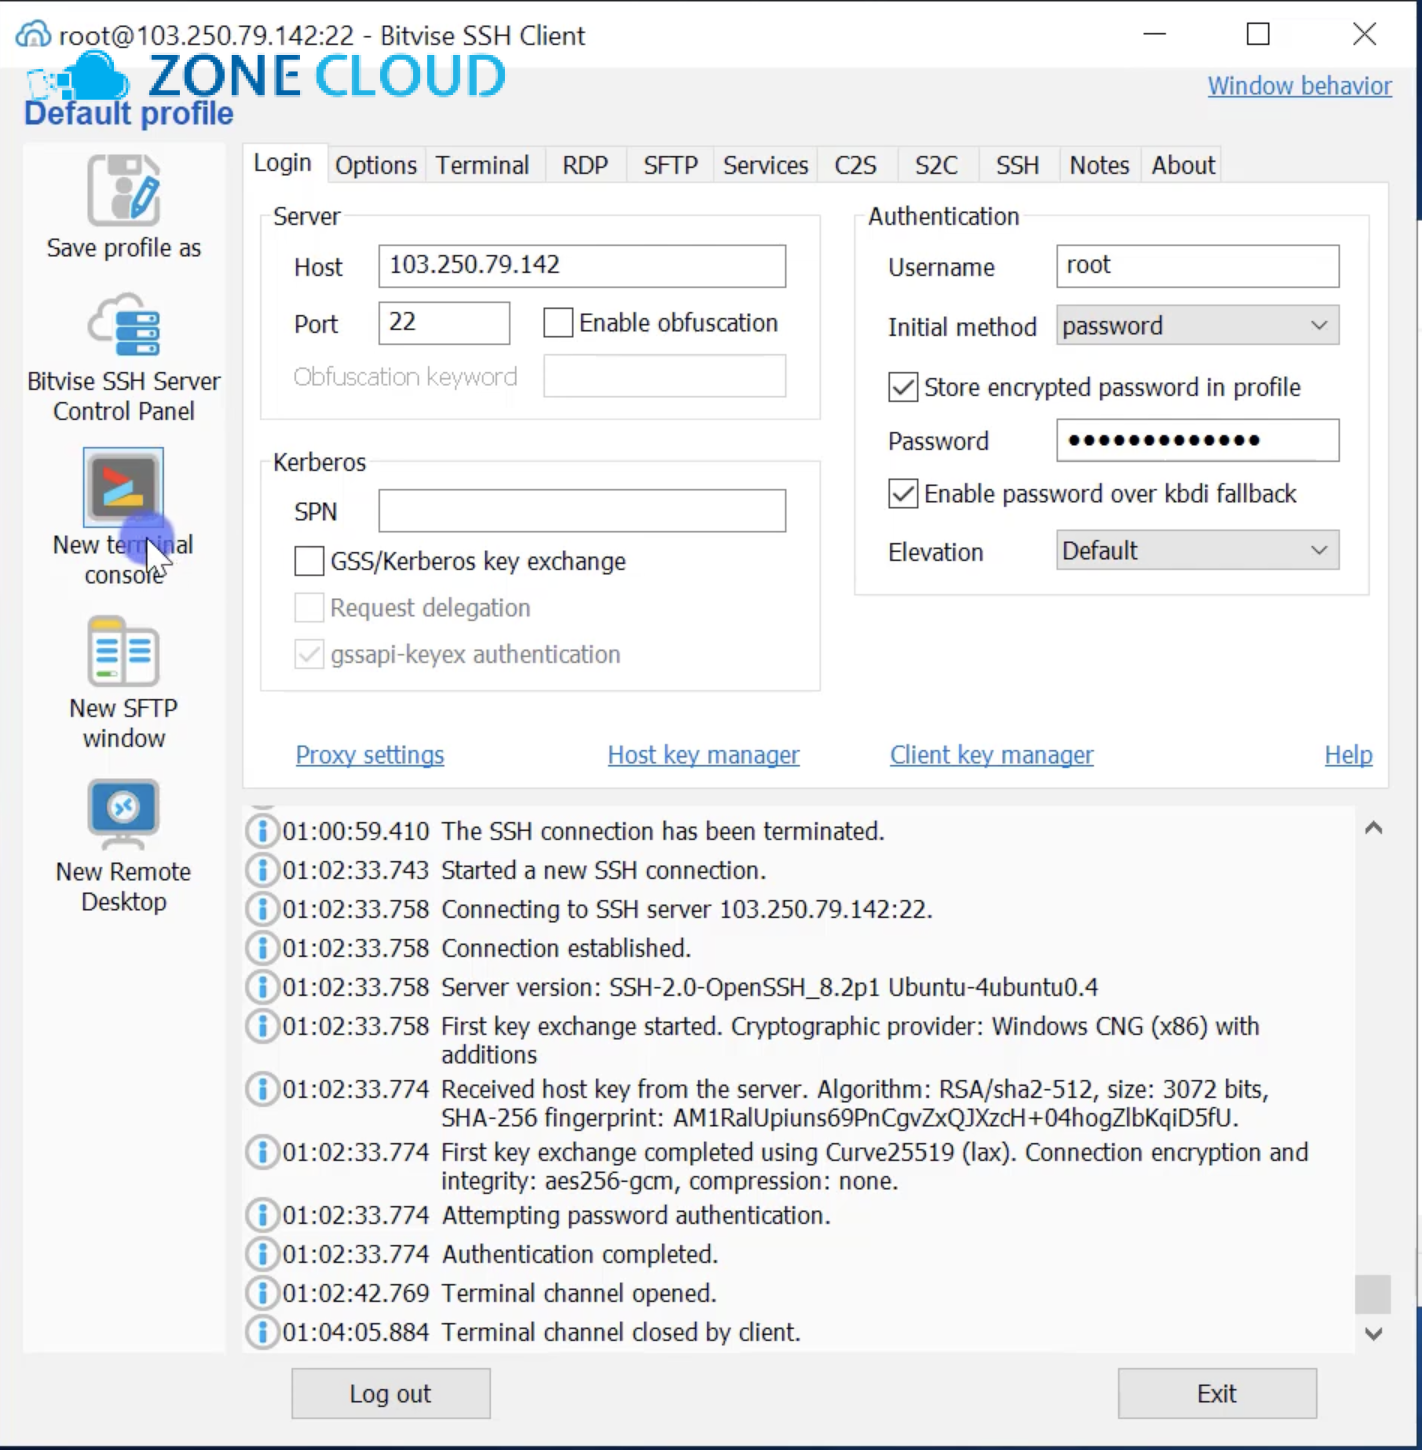Click info icon of 'Terminal channel opened' entry
Image resolution: width=1422 pixels, height=1450 pixels.
(262, 1293)
